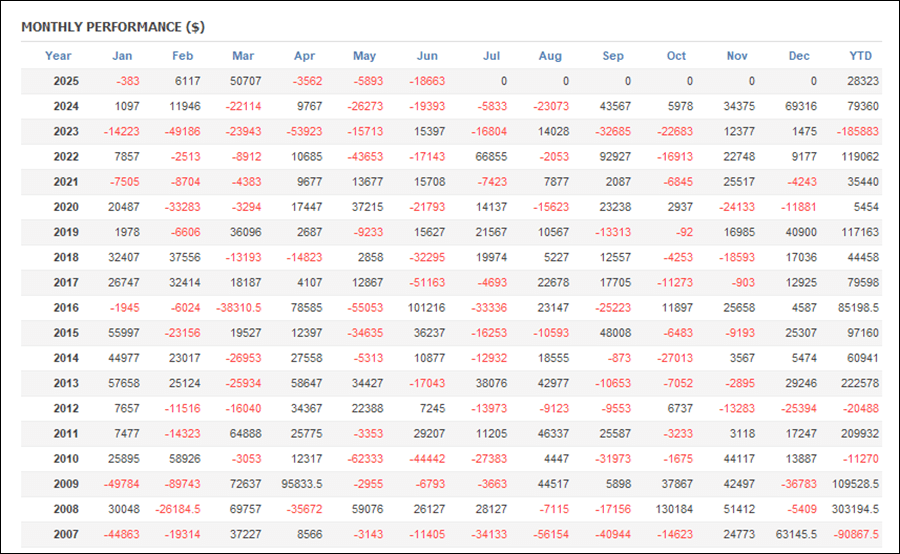Select the 2025 year row label

(66, 81)
